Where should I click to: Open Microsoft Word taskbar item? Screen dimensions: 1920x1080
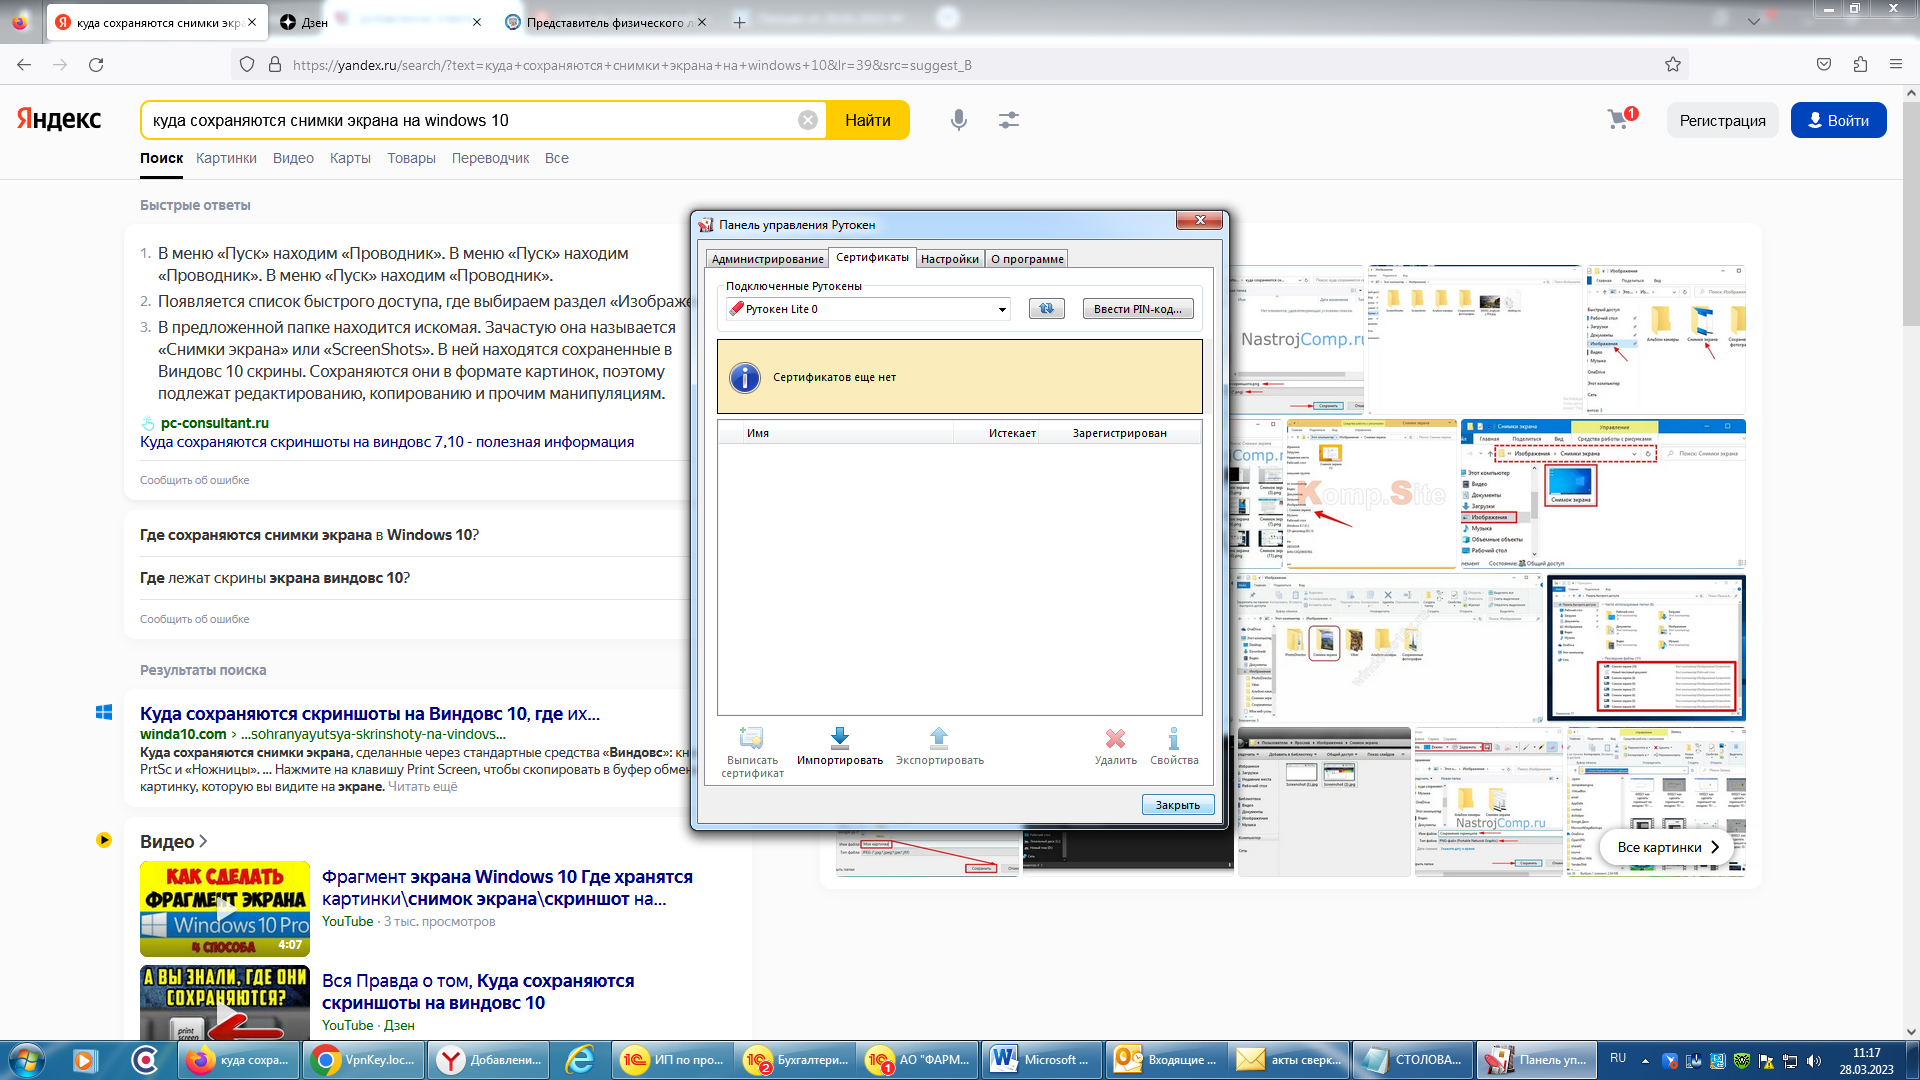coord(1043,1060)
